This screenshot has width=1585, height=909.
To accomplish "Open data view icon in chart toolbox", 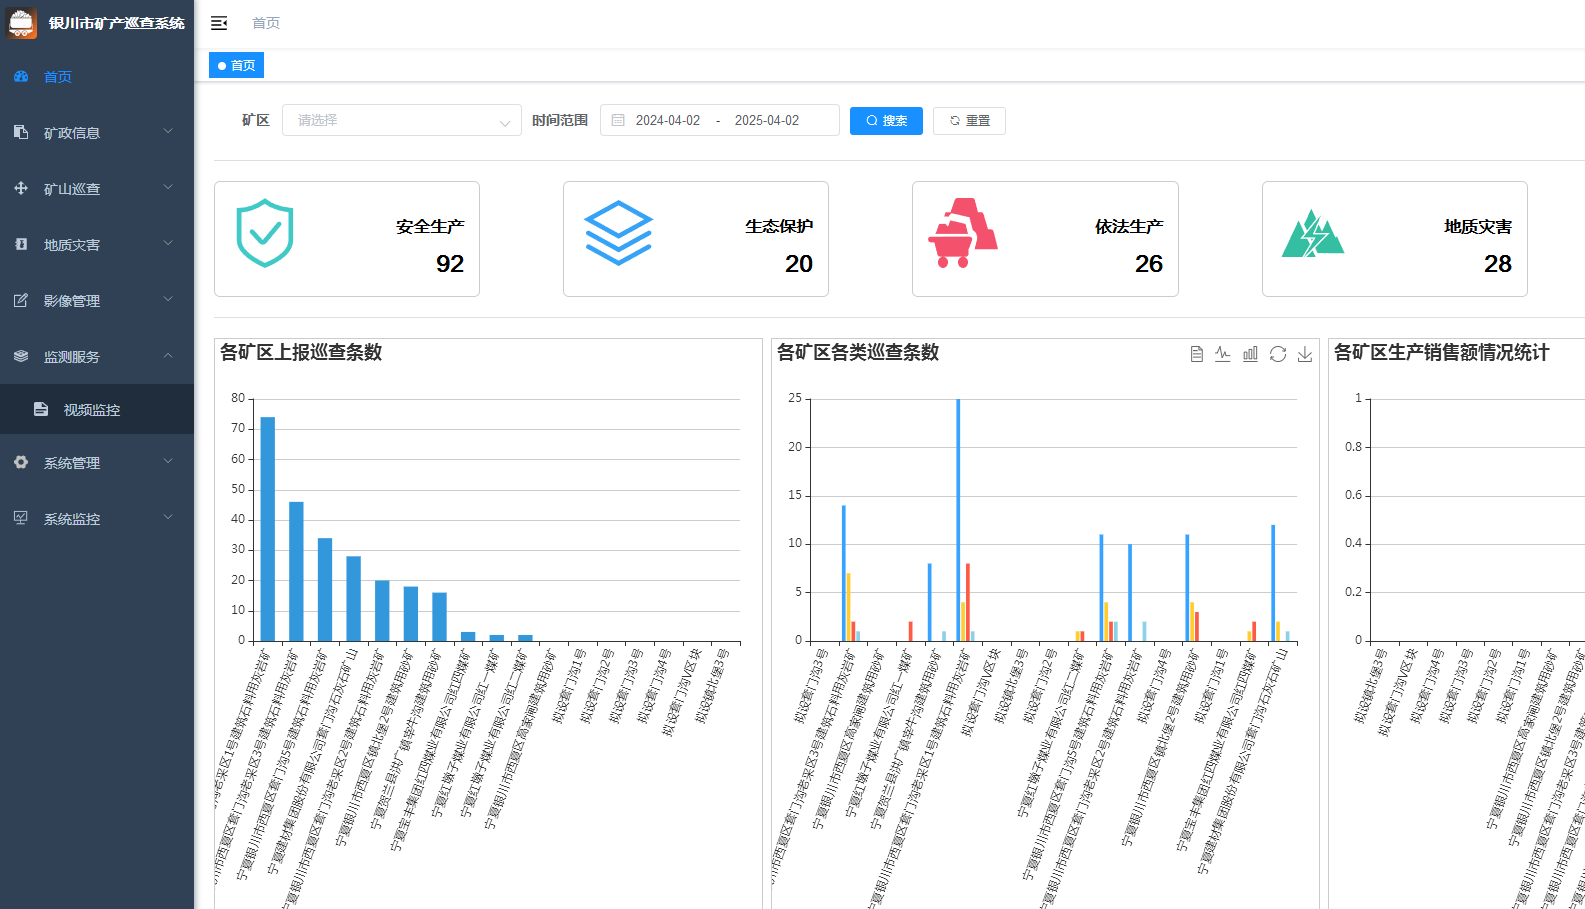I will pyautogui.click(x=1196, y=354).
